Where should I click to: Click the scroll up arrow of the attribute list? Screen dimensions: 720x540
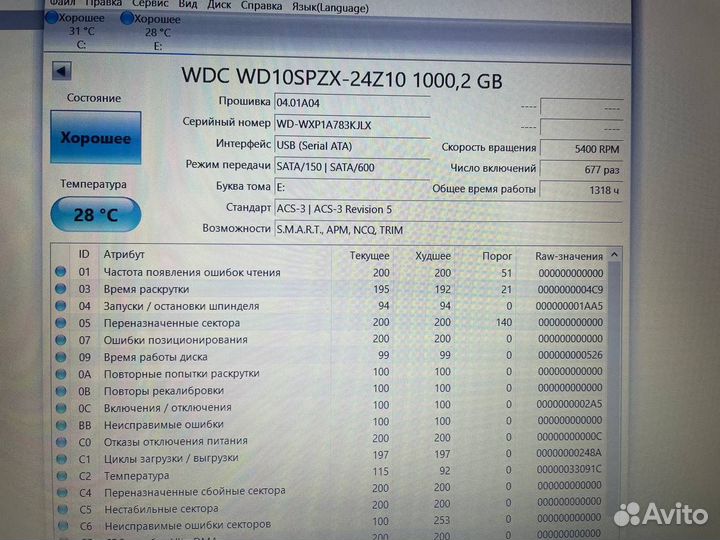point(614,255)
